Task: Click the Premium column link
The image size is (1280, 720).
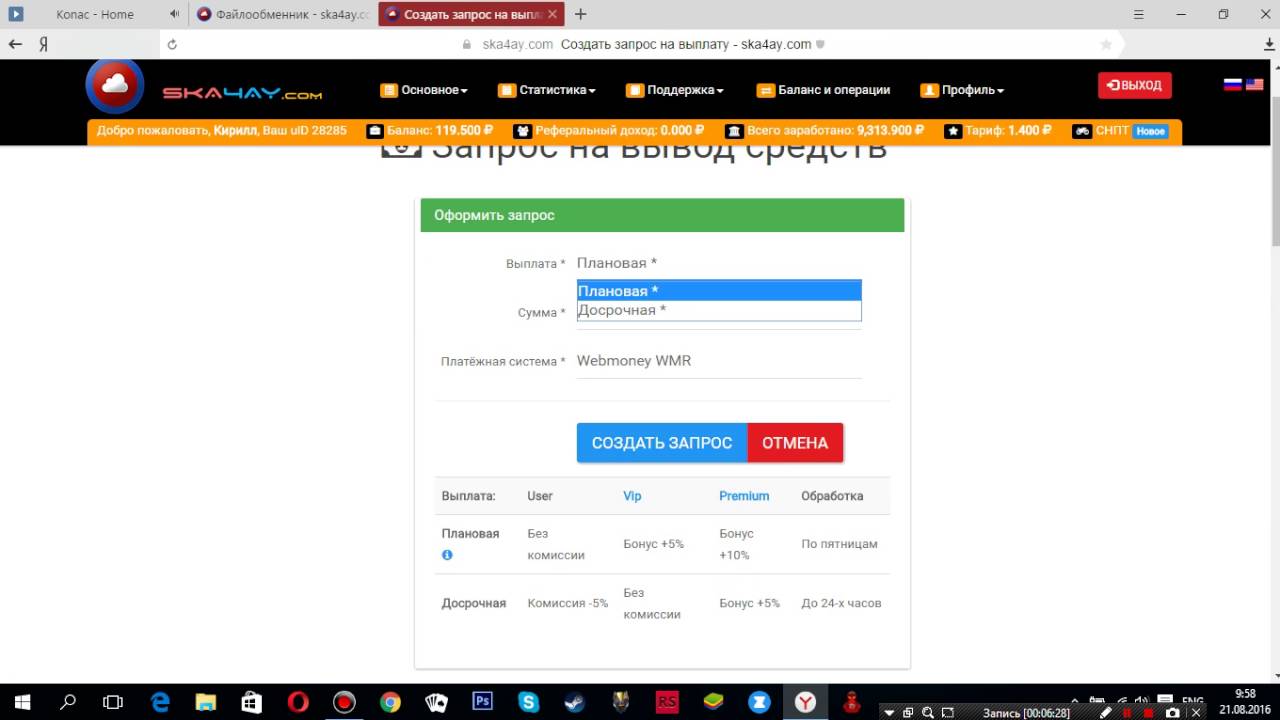Action: [744, 495]
